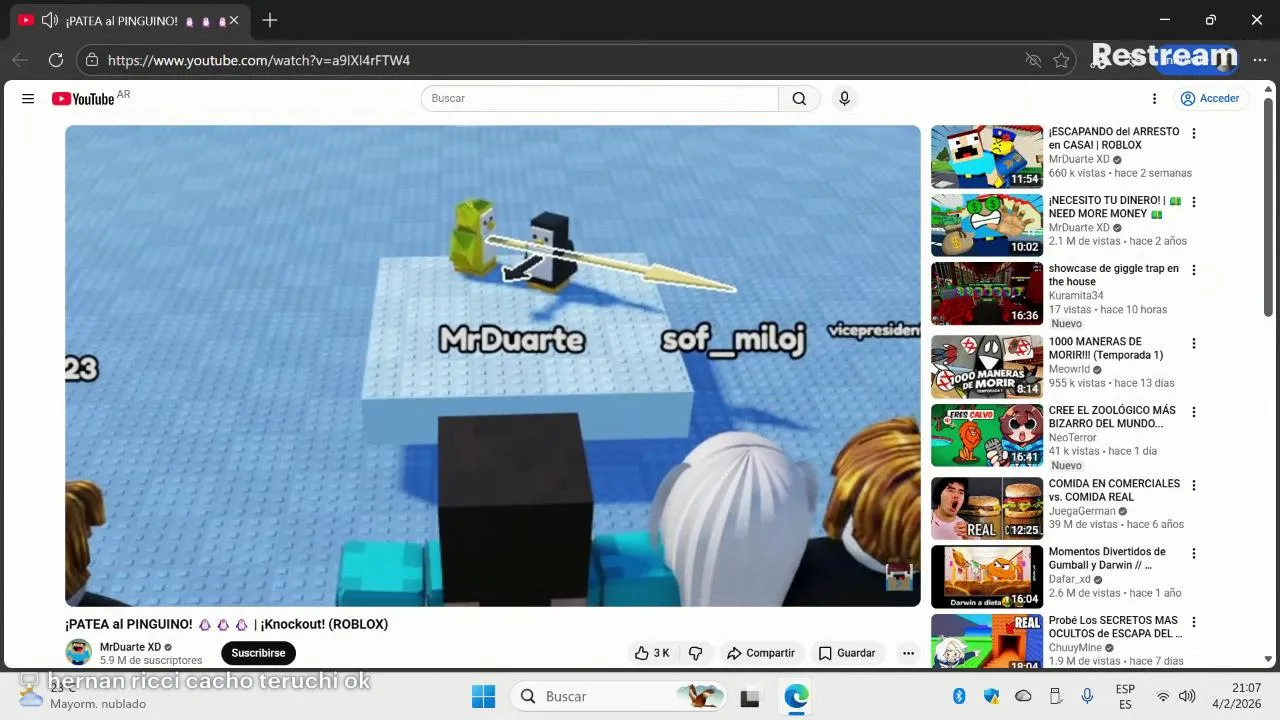Click title Probé Los SECRETOS MAS OCULTOS

tap(1116, 627)
